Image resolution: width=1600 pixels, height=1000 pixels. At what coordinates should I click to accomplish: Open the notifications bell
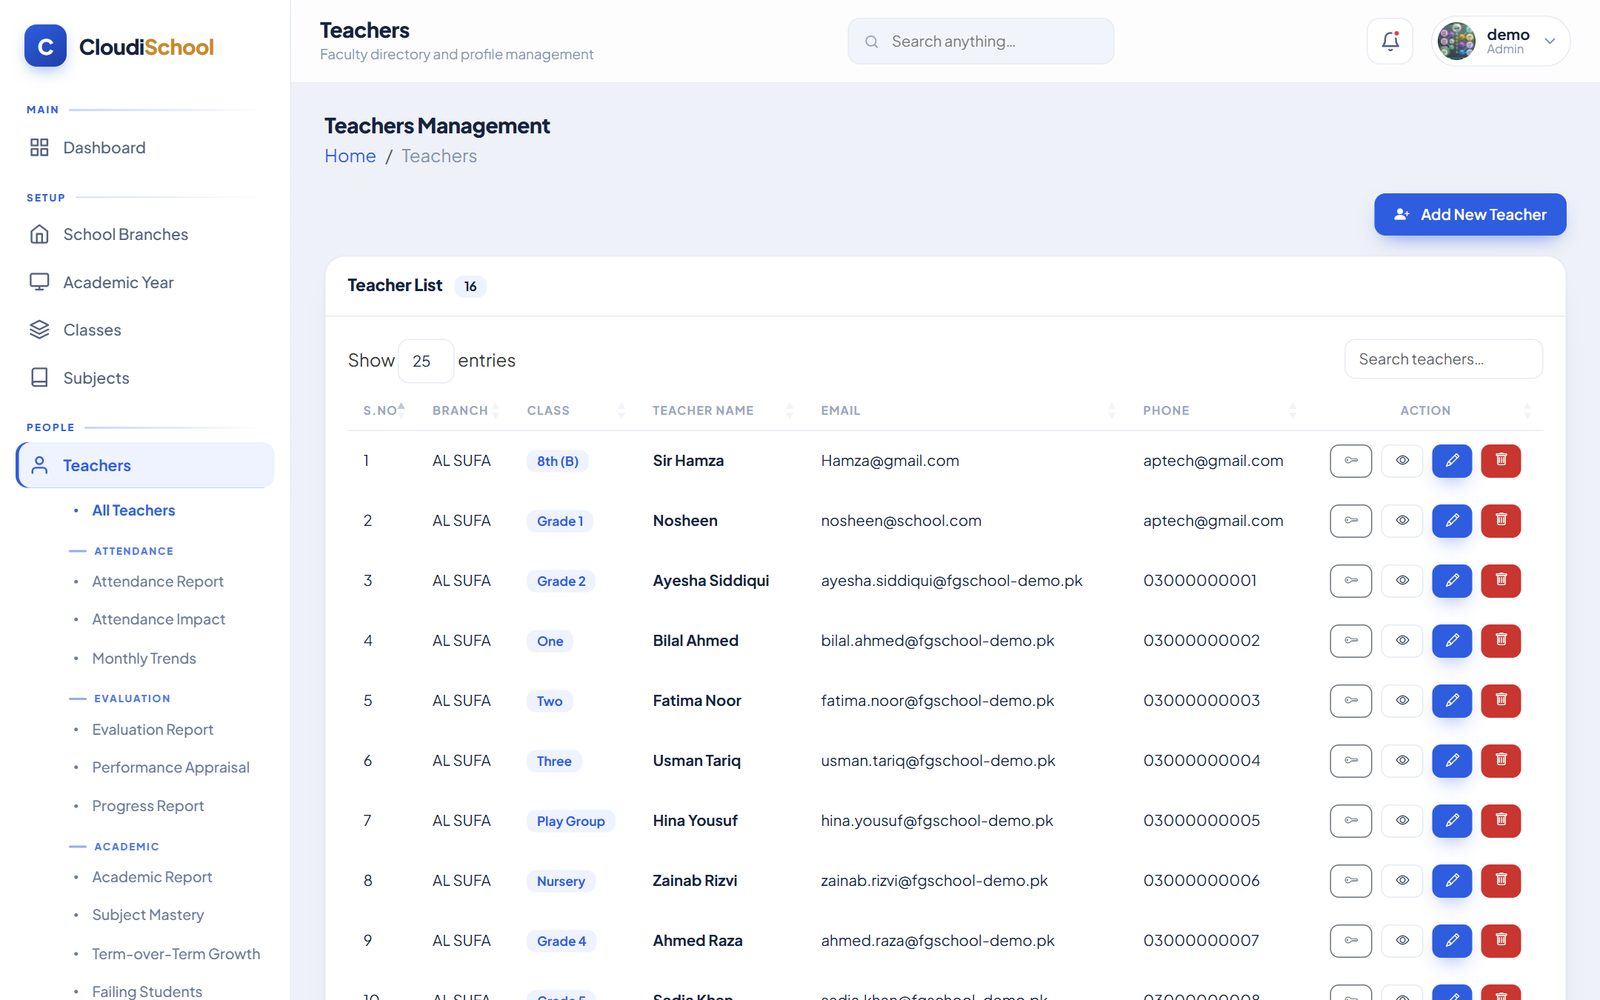[1390, 41]
